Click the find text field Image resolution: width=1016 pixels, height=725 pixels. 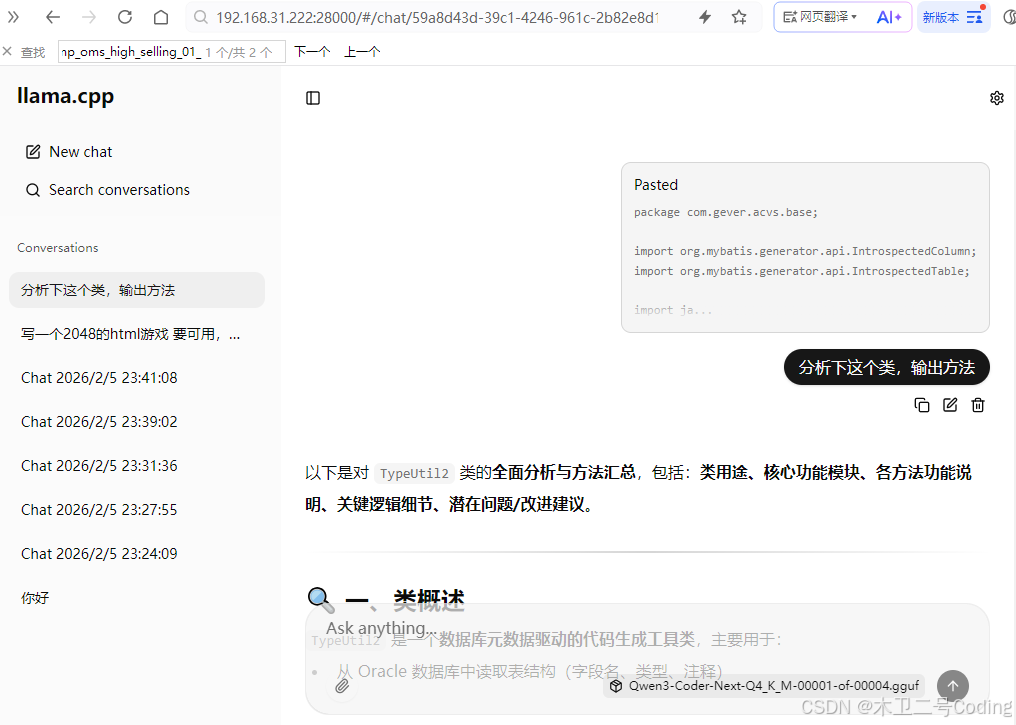[172, 52]
